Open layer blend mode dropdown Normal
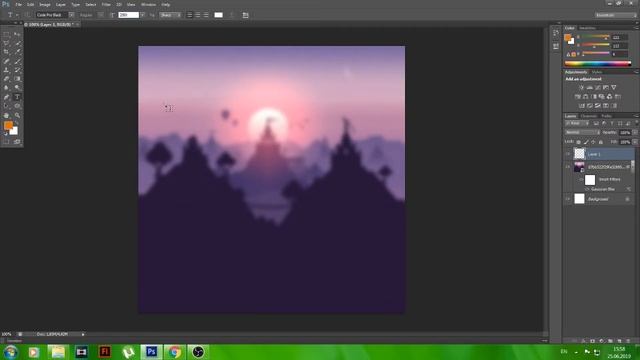The image size is (640, 360). point(582,133)
